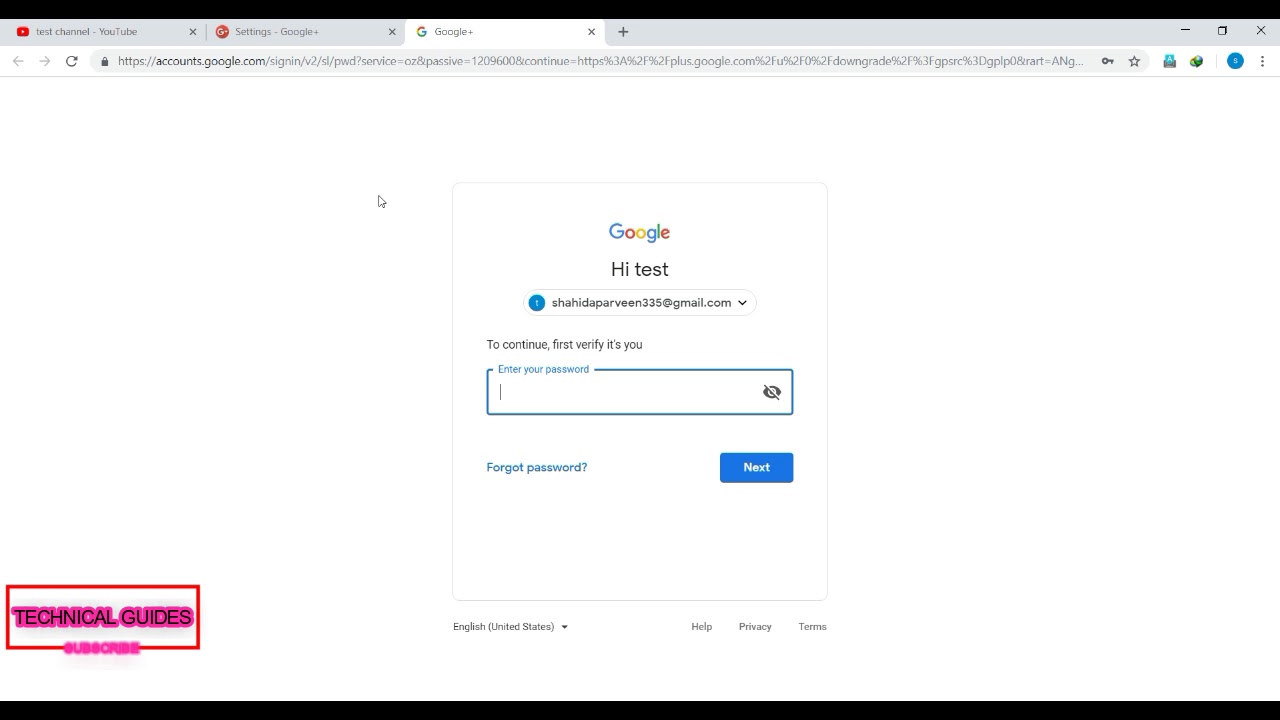Screen dimensions: 1280x720
Task: Click 'To continue, first verify it's you' text
Action: click(x=564, y=345)
